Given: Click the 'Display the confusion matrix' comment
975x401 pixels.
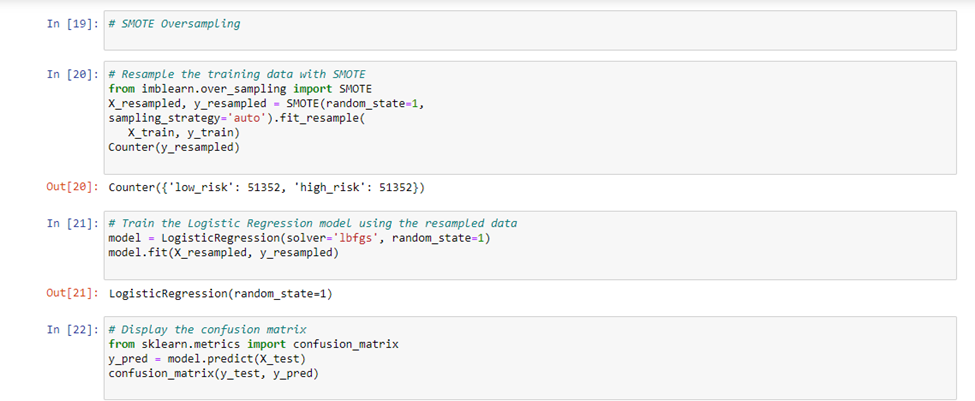Looking at the screenshot, I should coord(207,330).
